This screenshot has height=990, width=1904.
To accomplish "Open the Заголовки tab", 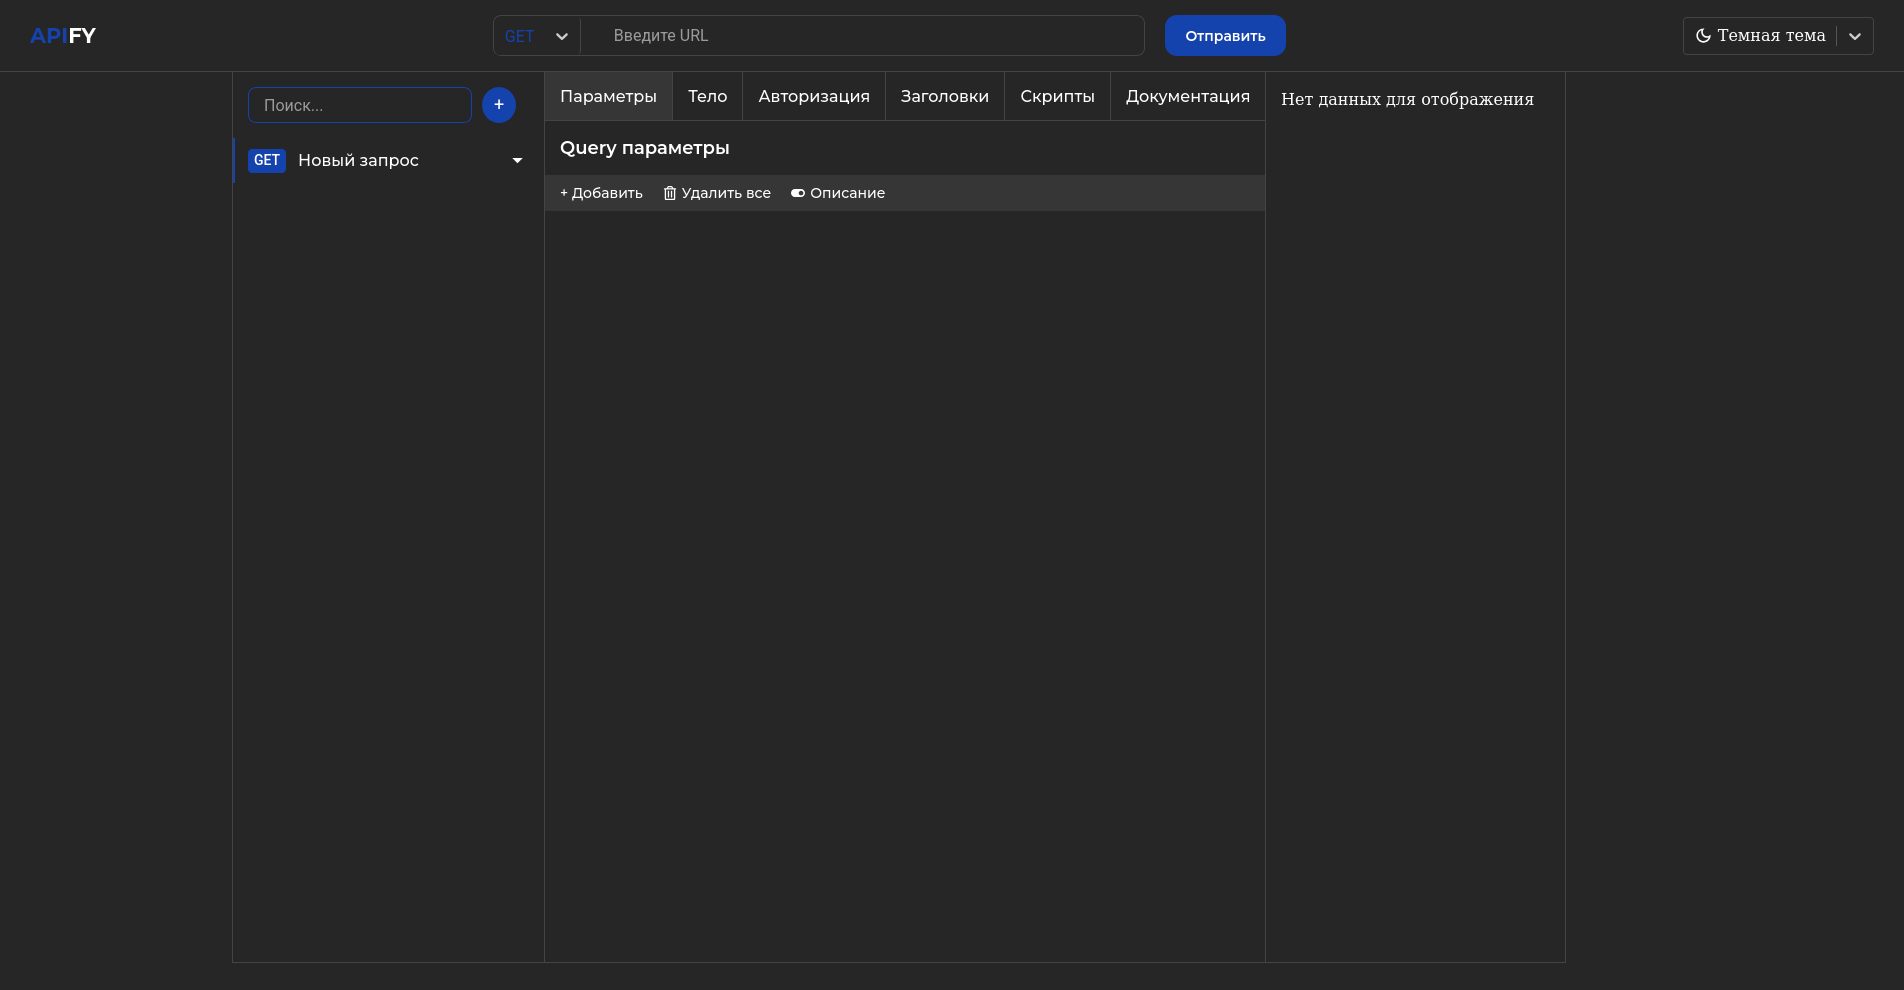I will (x=944, y=97).
